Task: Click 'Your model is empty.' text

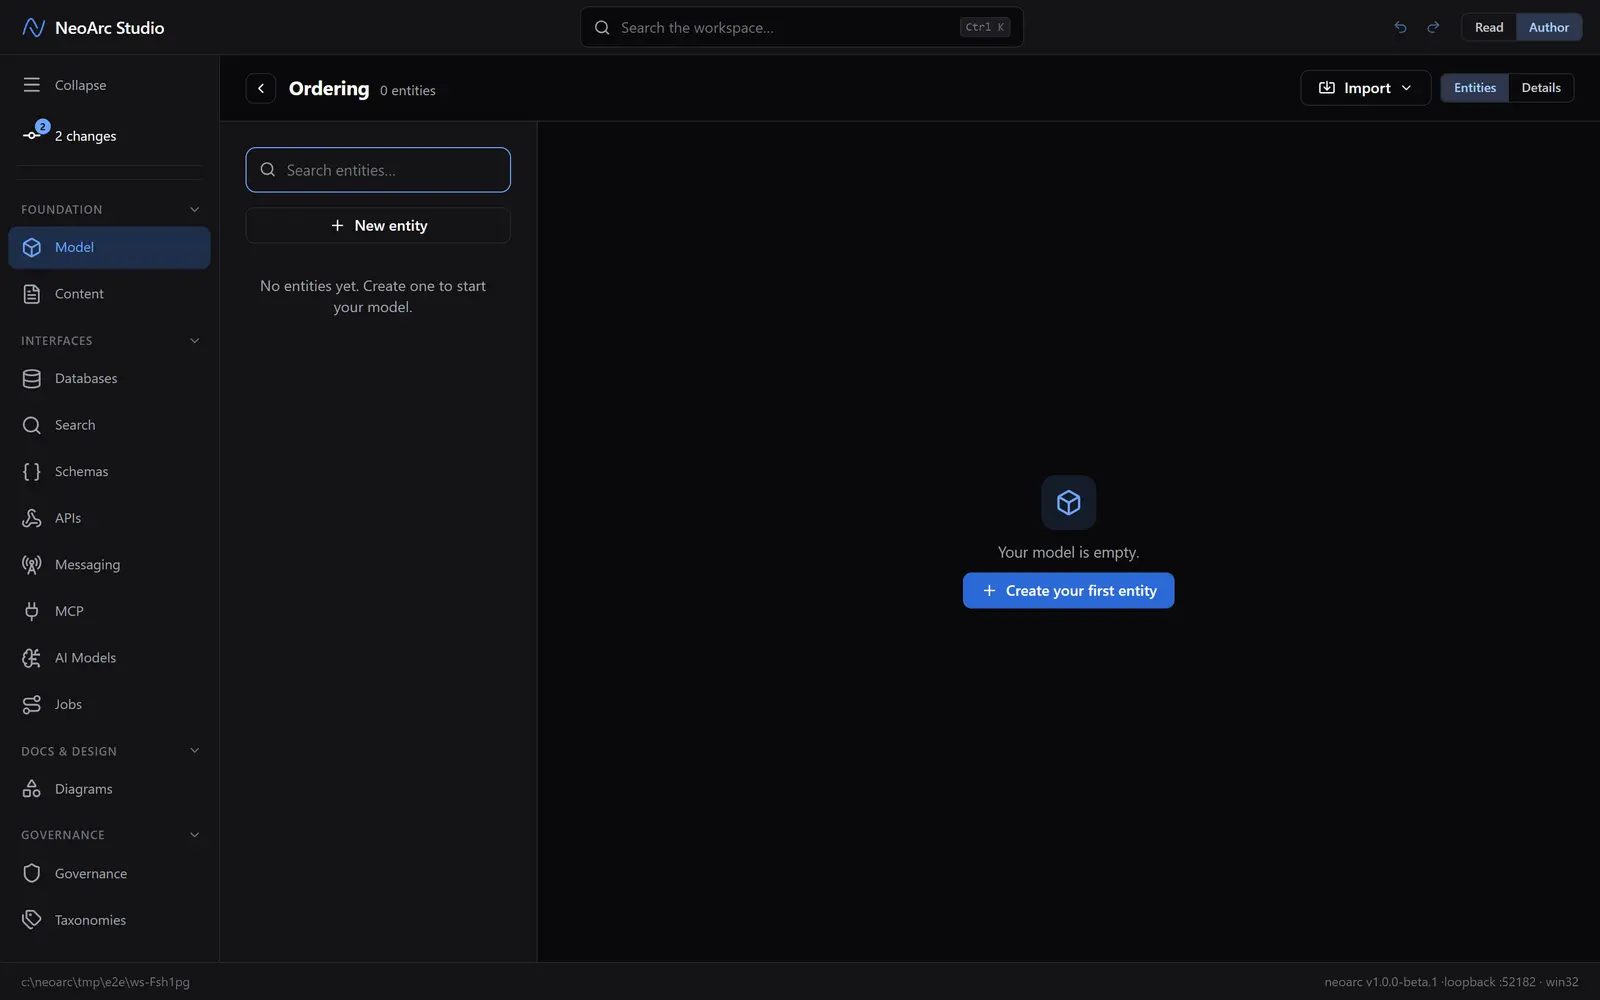Action: (x=1068, y=552)
